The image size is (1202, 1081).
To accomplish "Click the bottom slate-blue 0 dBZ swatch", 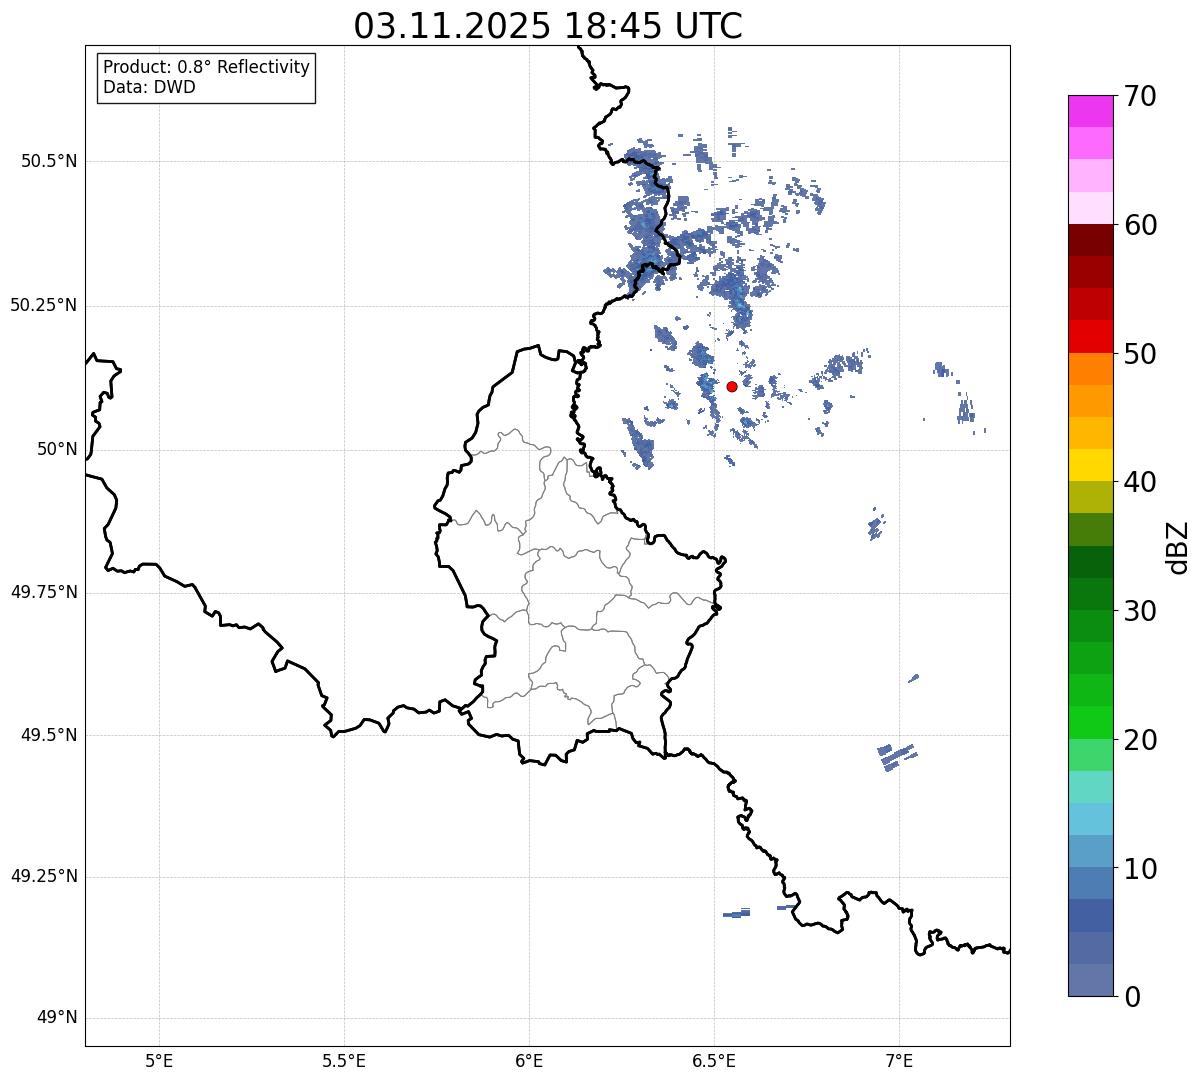I will [x=1084, y=980].
